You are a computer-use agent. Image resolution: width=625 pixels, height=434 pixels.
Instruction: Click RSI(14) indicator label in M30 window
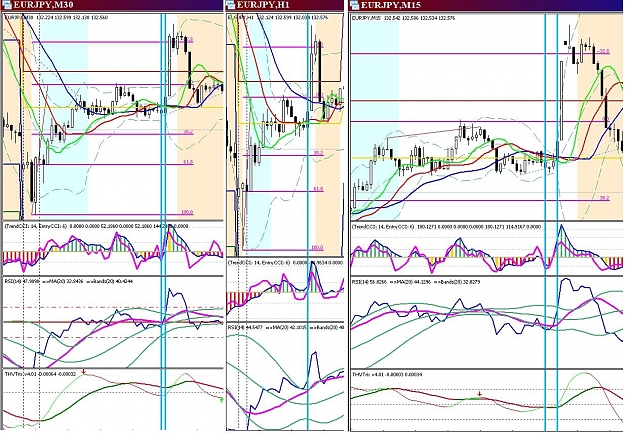point(14,281)
